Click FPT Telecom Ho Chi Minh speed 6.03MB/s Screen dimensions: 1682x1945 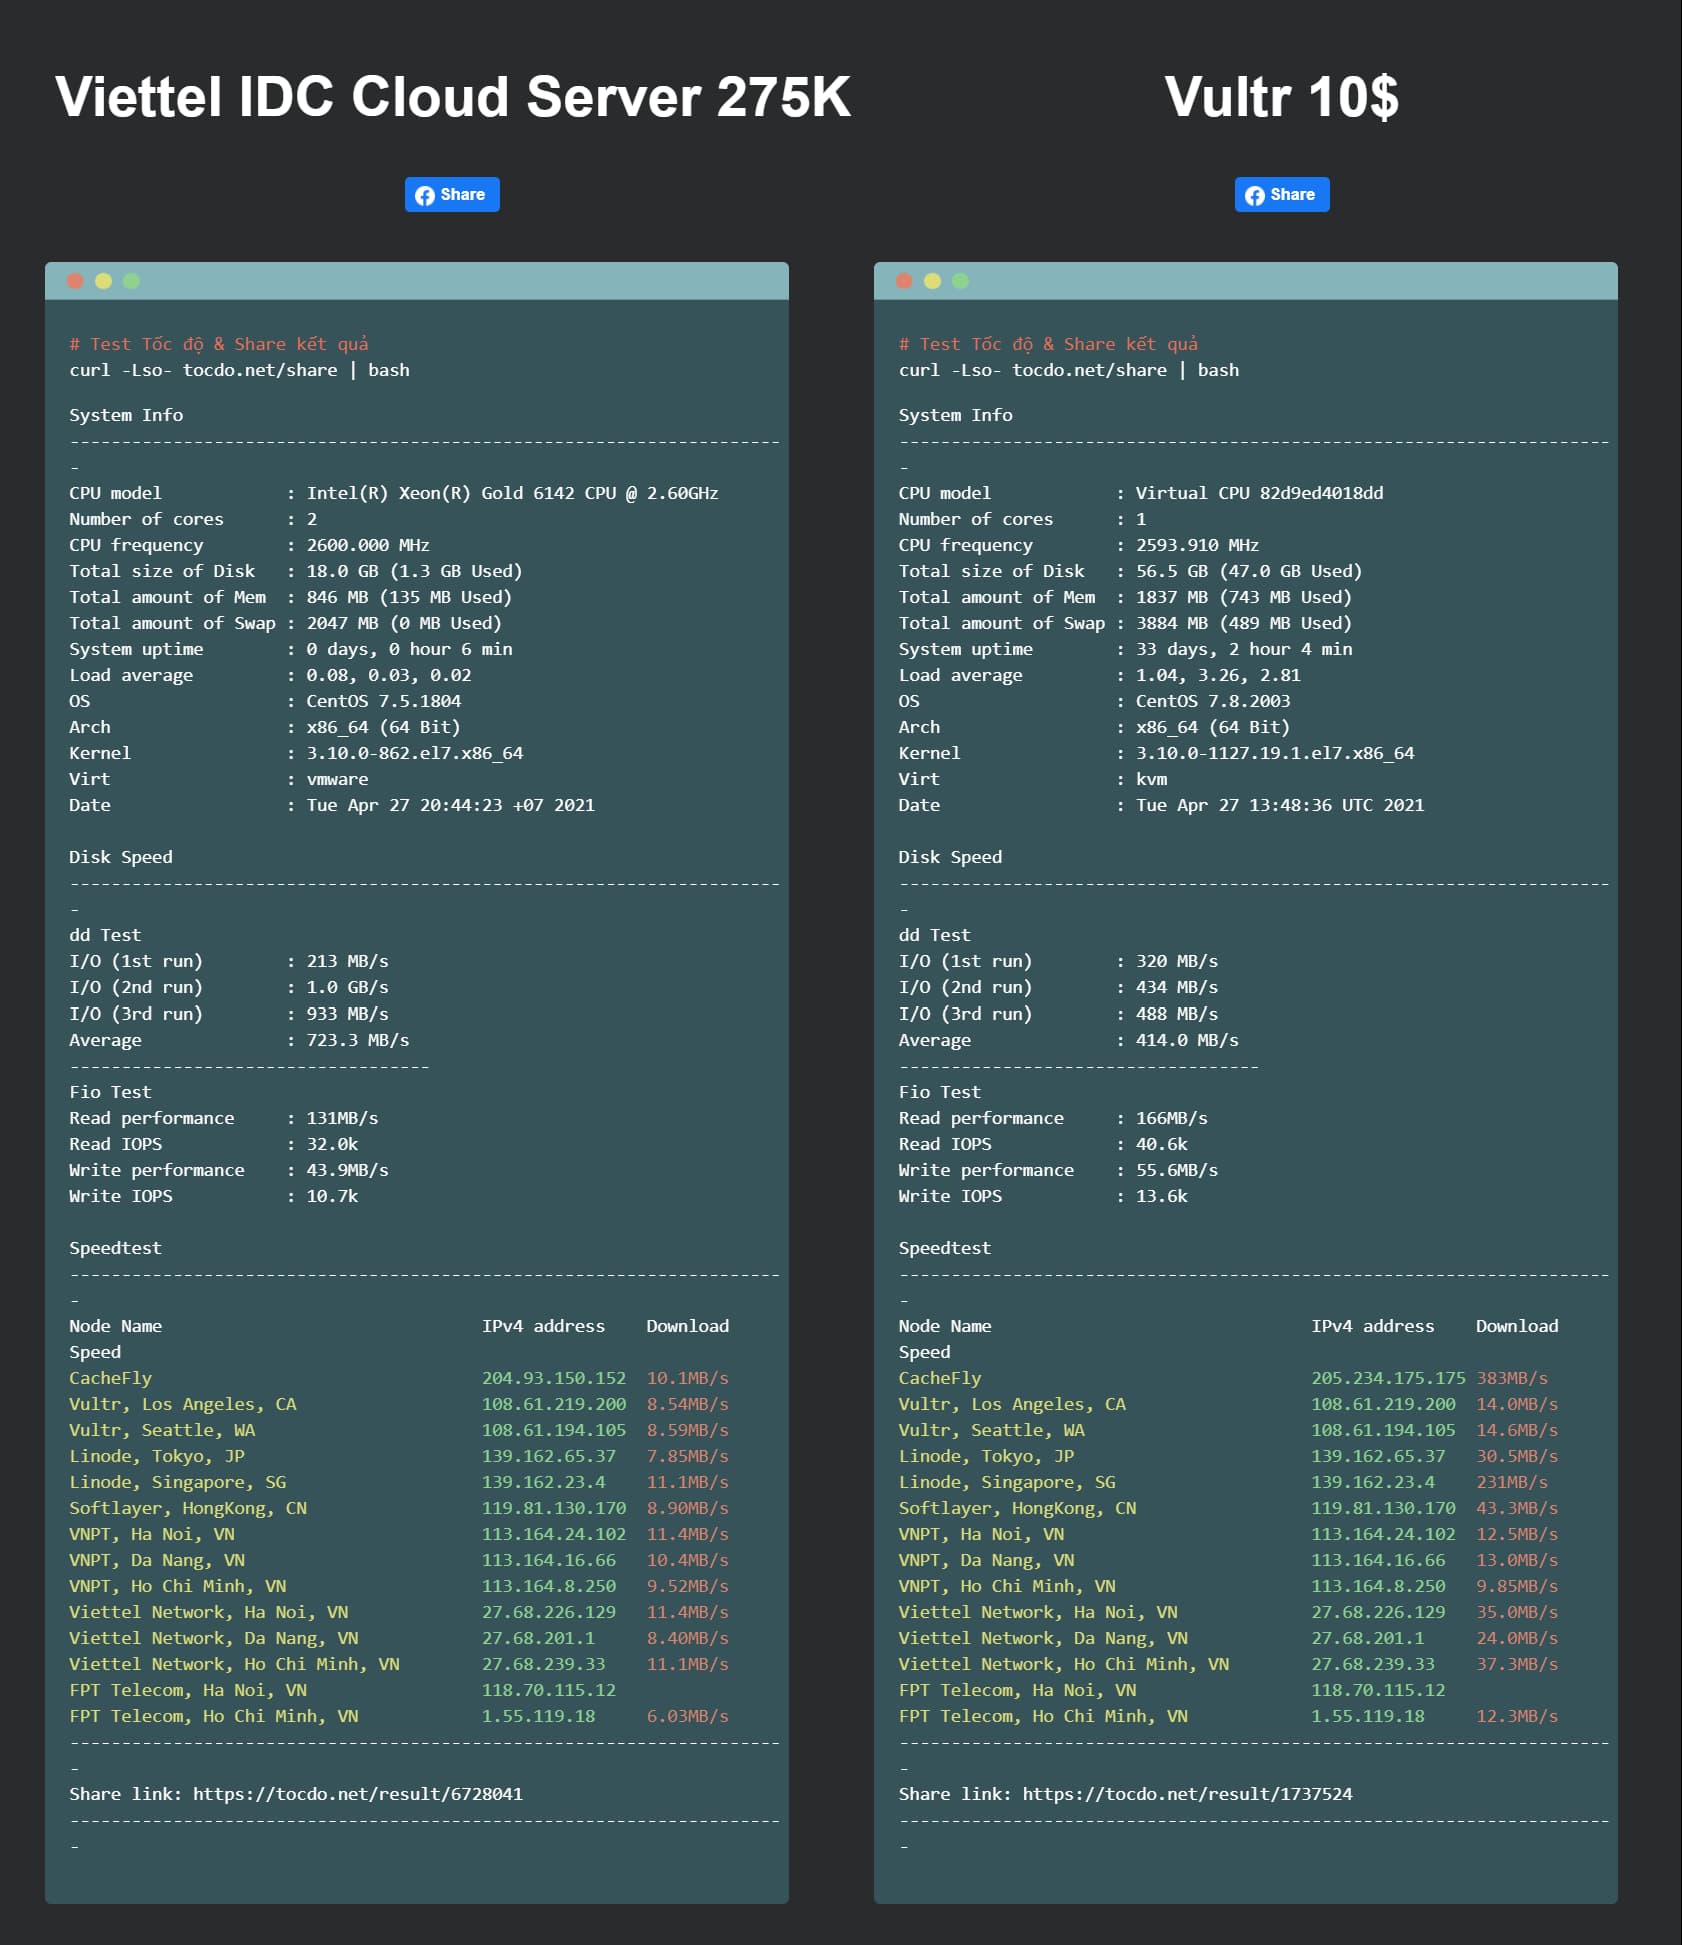(x=687, y=1716)
